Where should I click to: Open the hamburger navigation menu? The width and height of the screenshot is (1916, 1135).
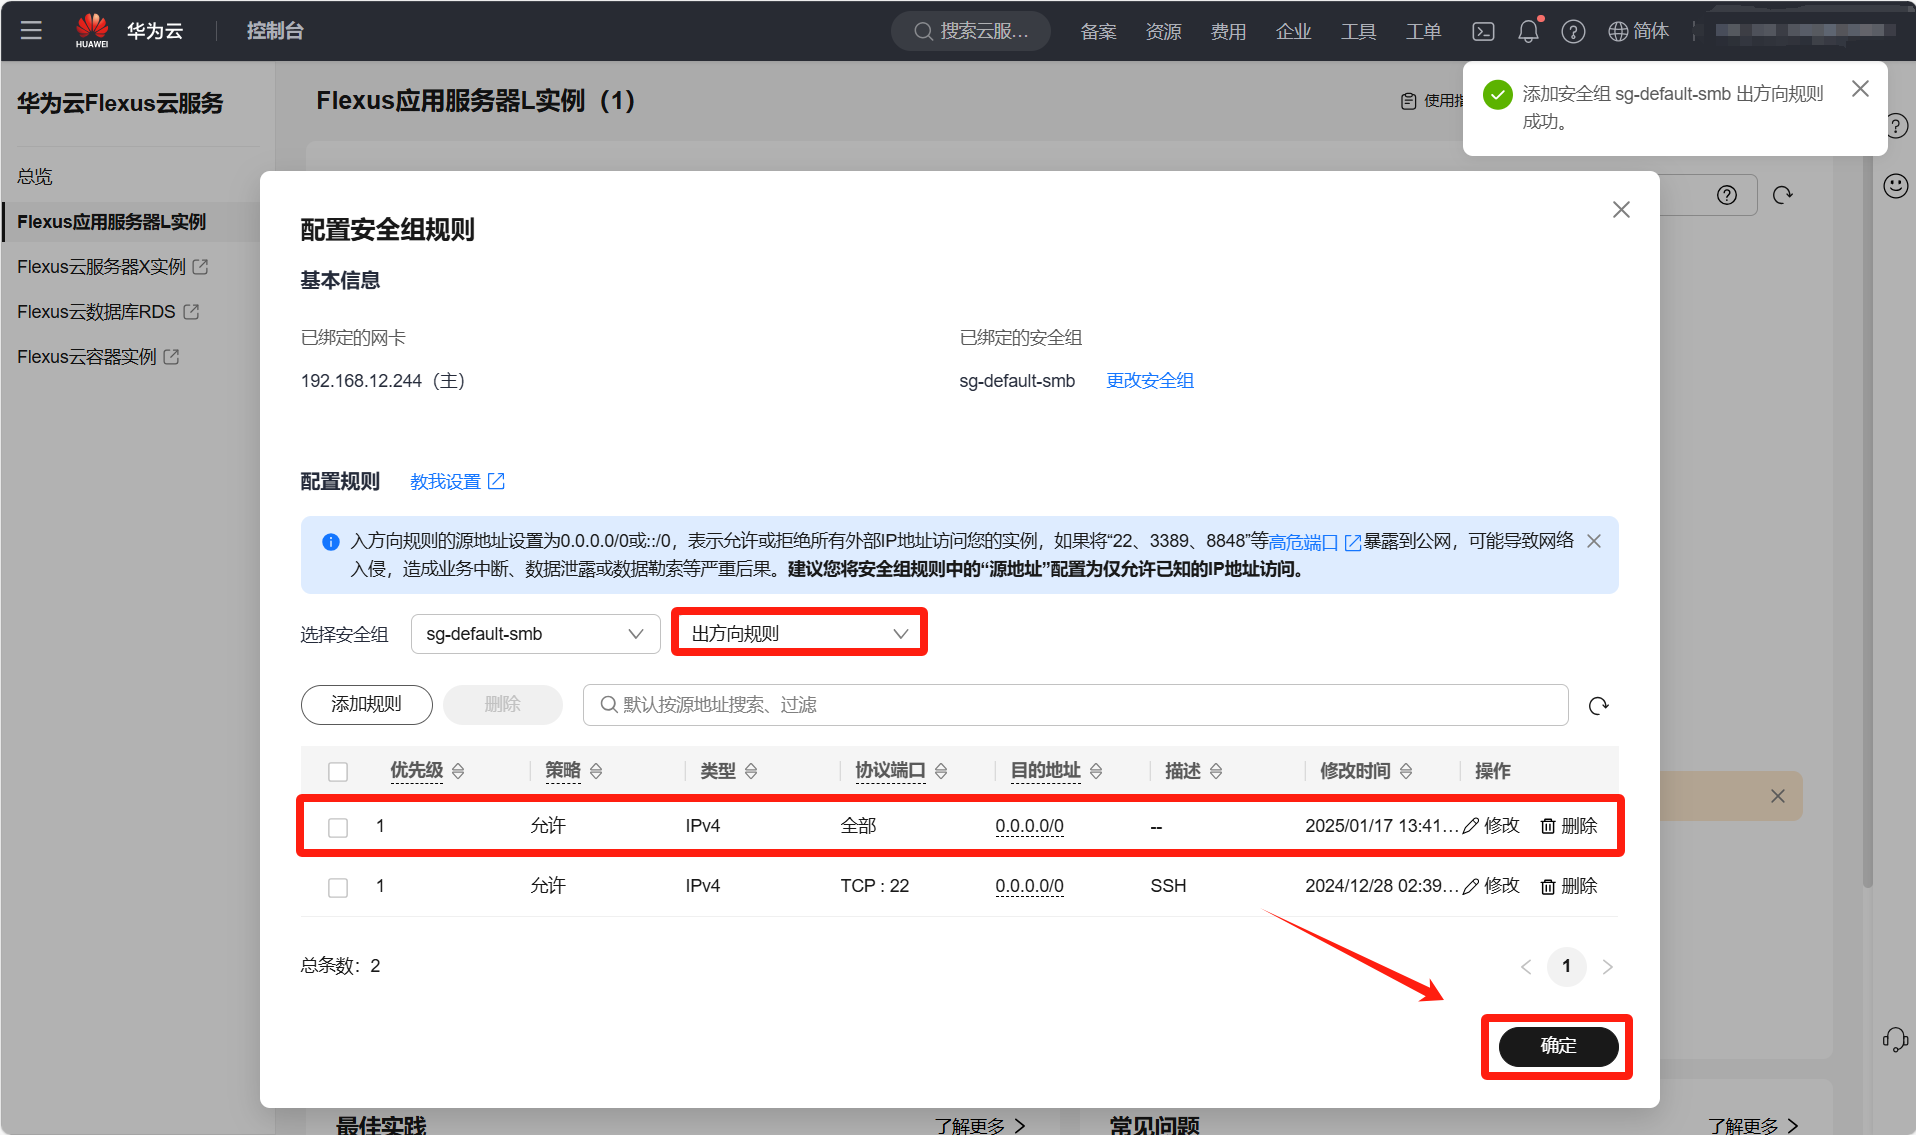click(31, 30)
